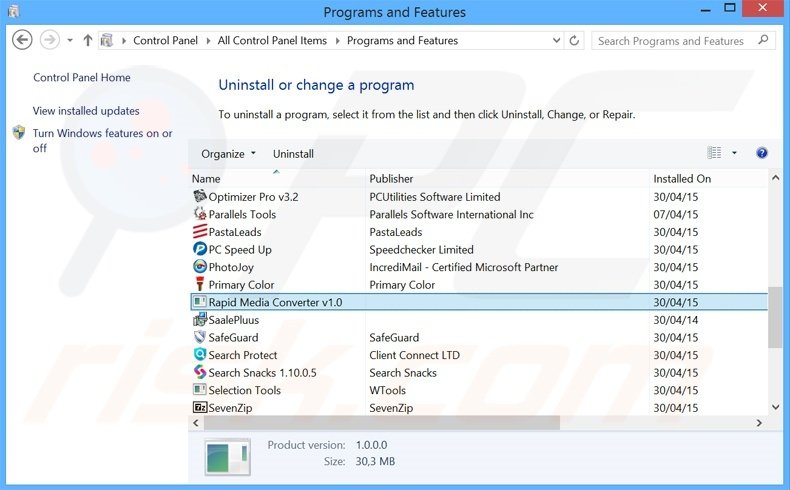Click the 30,3 MB size value
This screenshot has height=490, width=790.
(375, 461)
